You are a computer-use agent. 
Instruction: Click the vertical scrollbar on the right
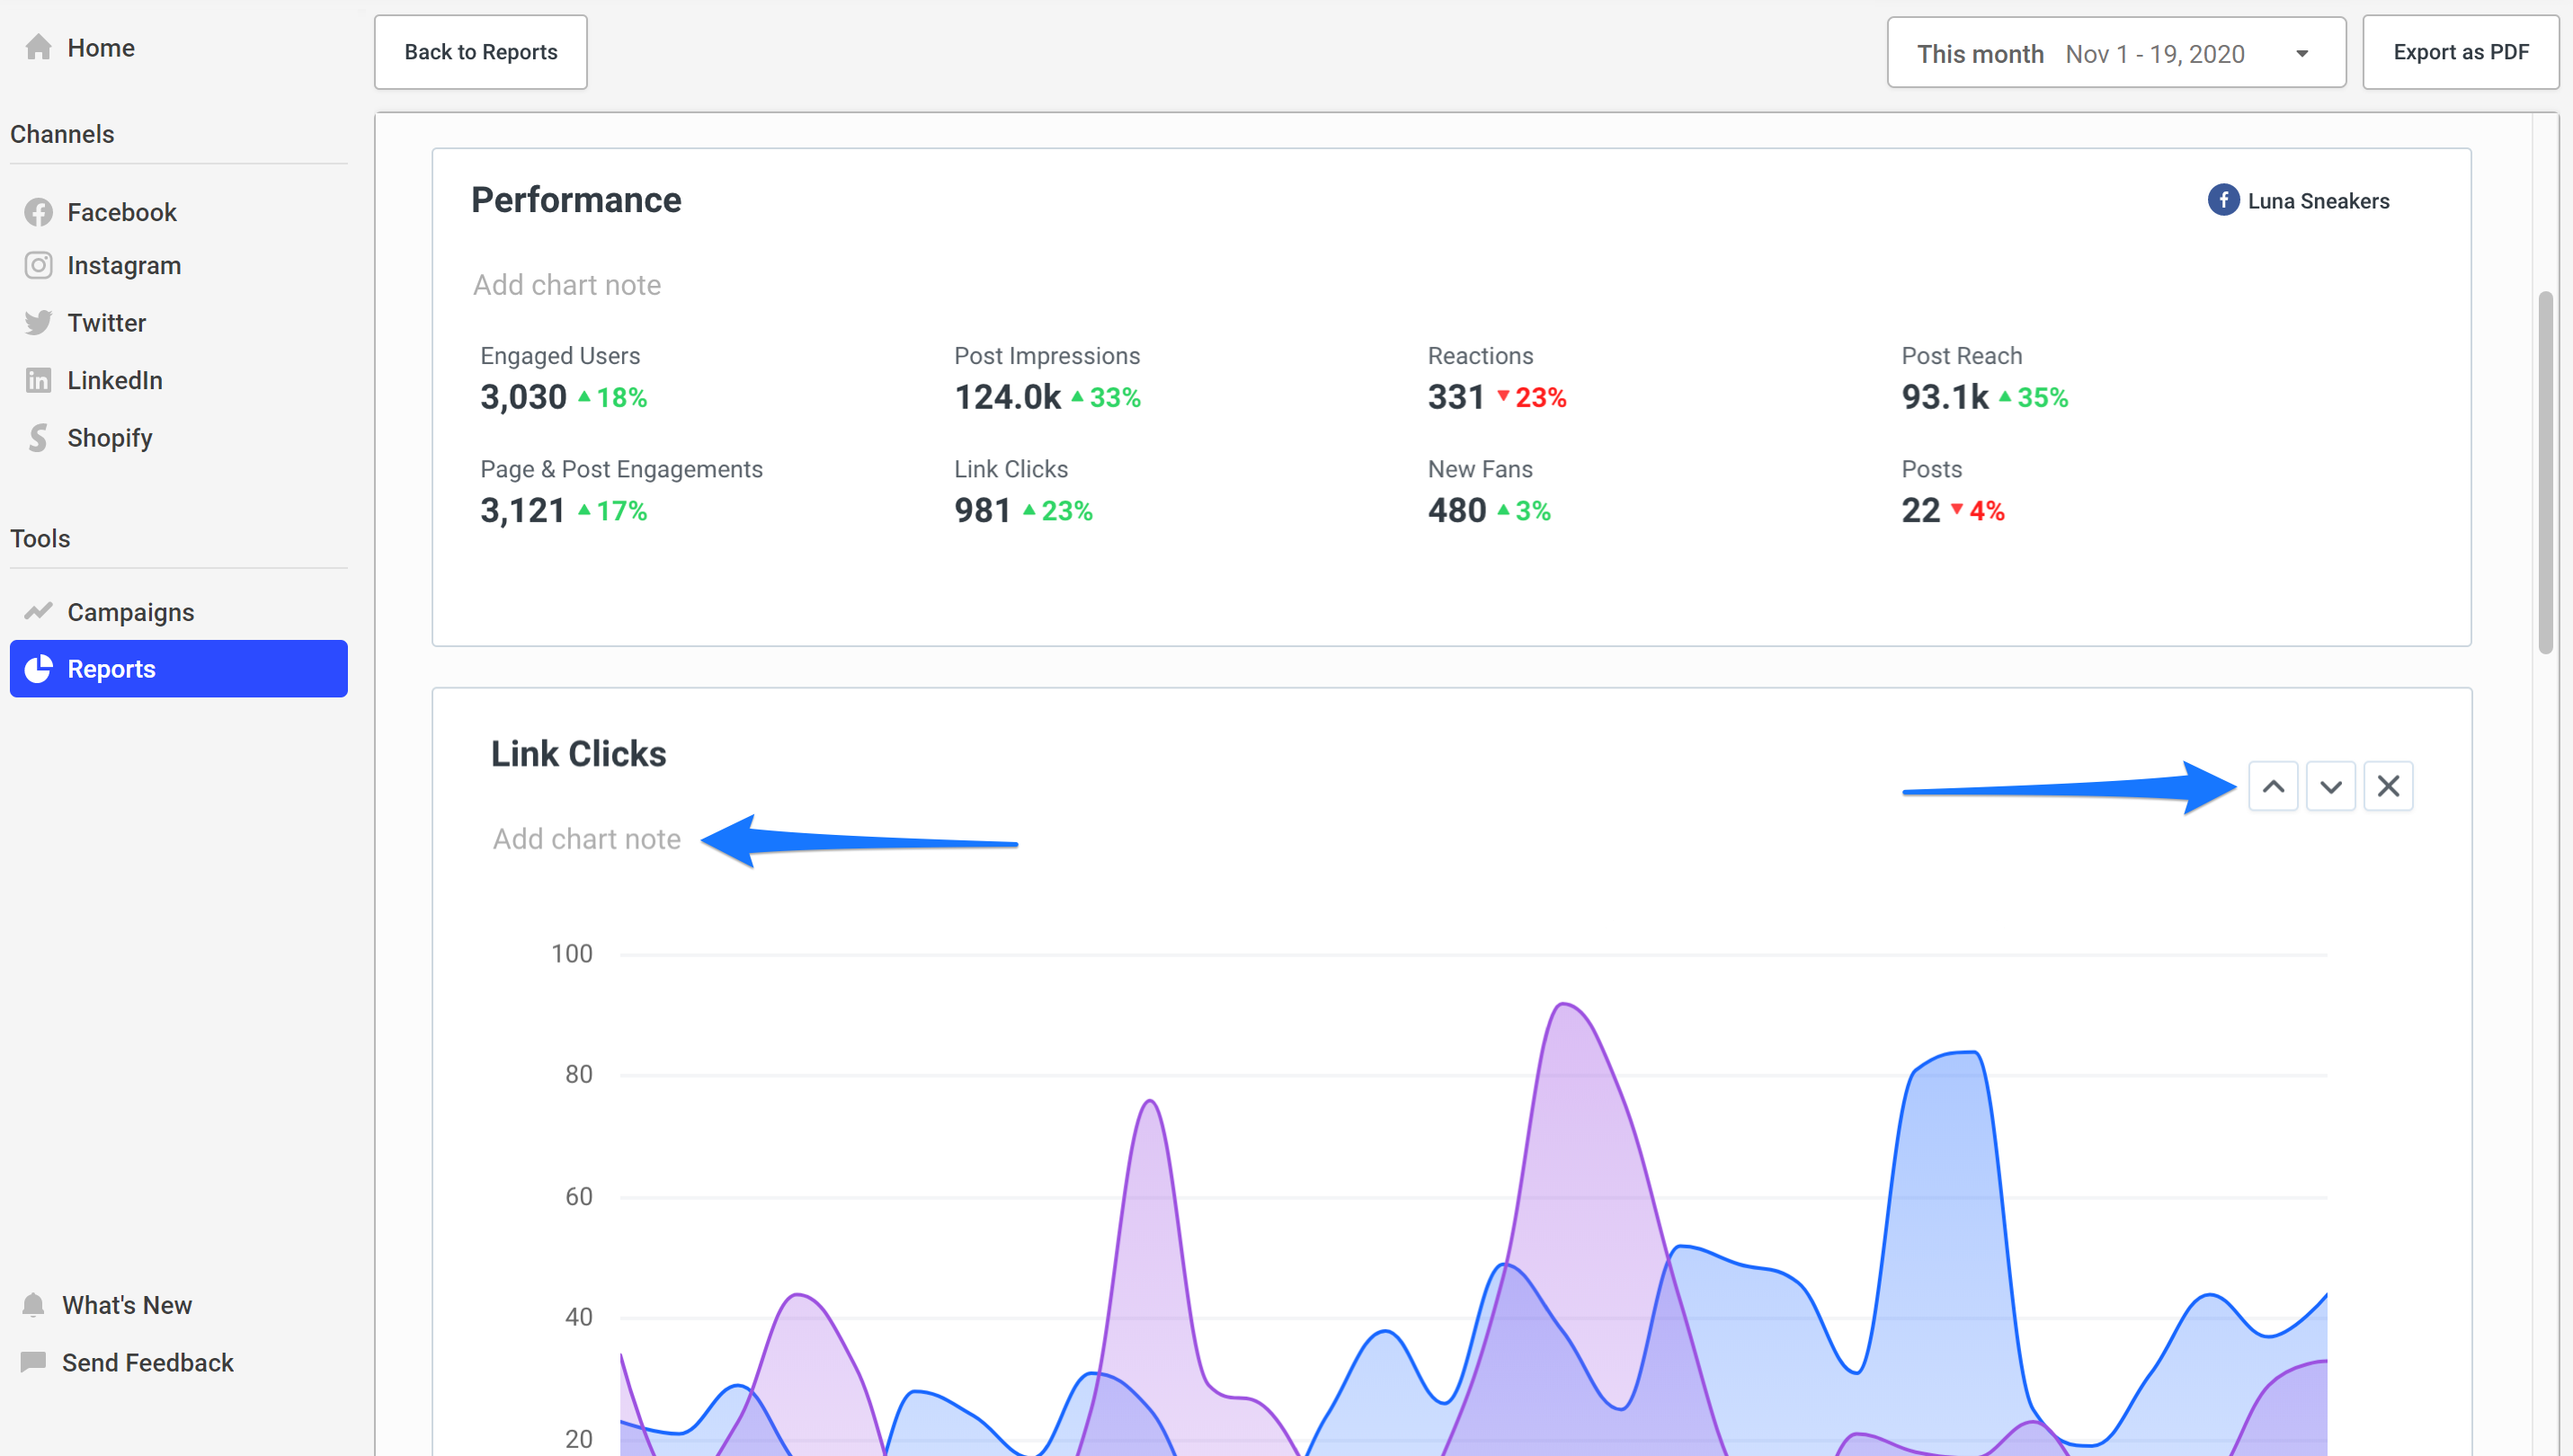[2545, 472]
